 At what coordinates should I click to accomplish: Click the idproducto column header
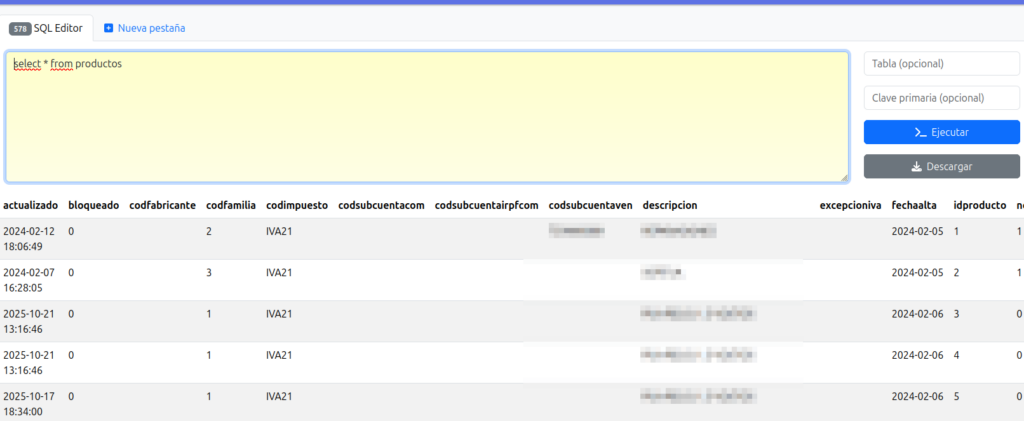979,205
